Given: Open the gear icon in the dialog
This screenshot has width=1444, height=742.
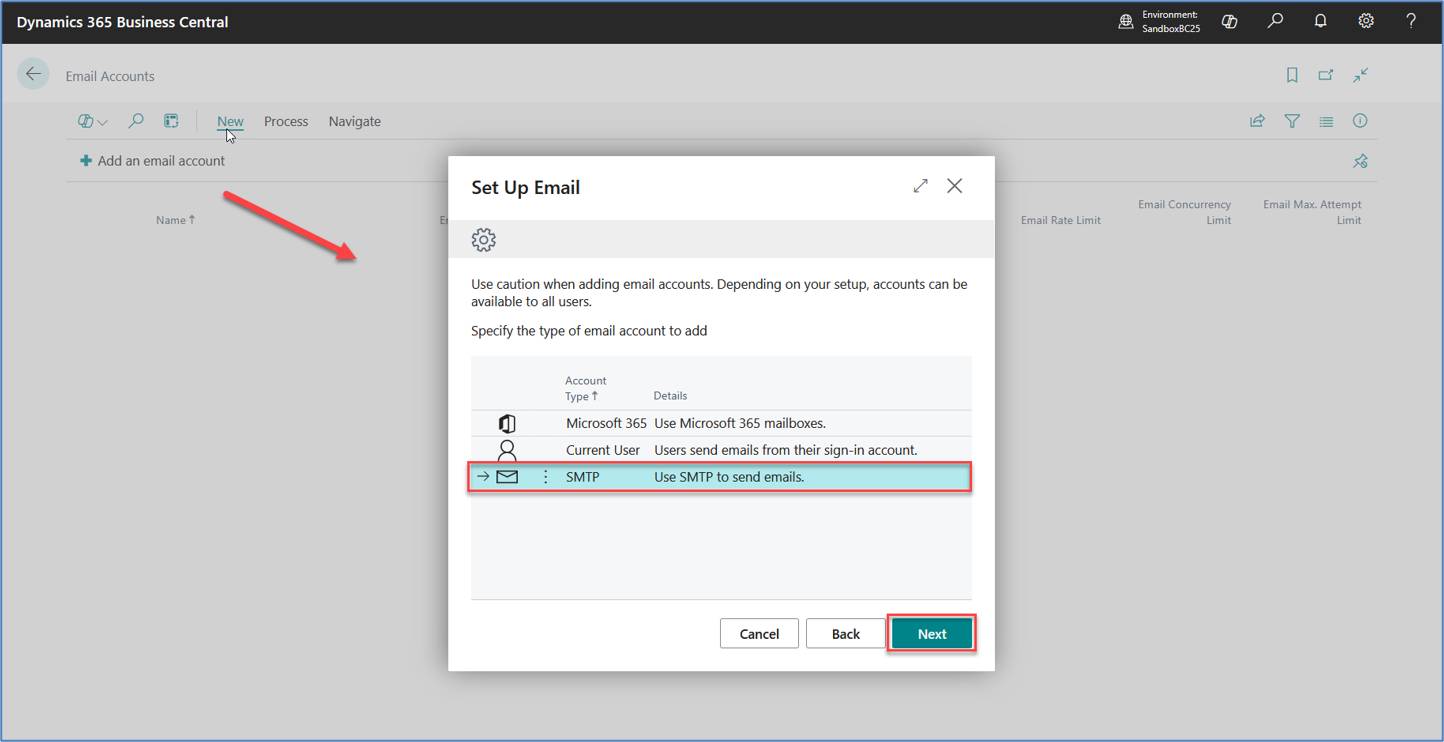Looking at the screenshot, I should coord(484,240).
